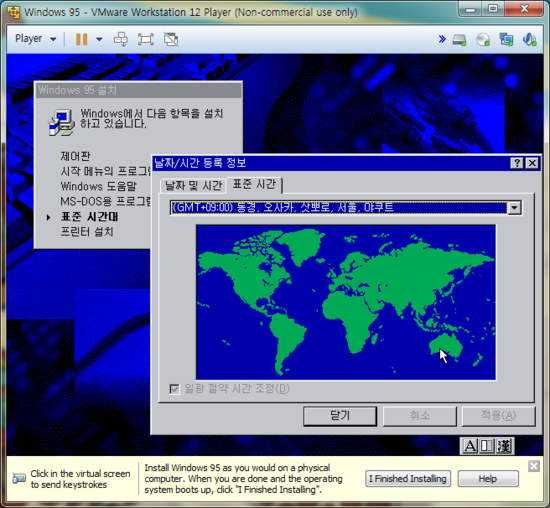550x508 pixels.
Task: Close the 날짜/시간 등록 정보 dialog
Action: 532,163
